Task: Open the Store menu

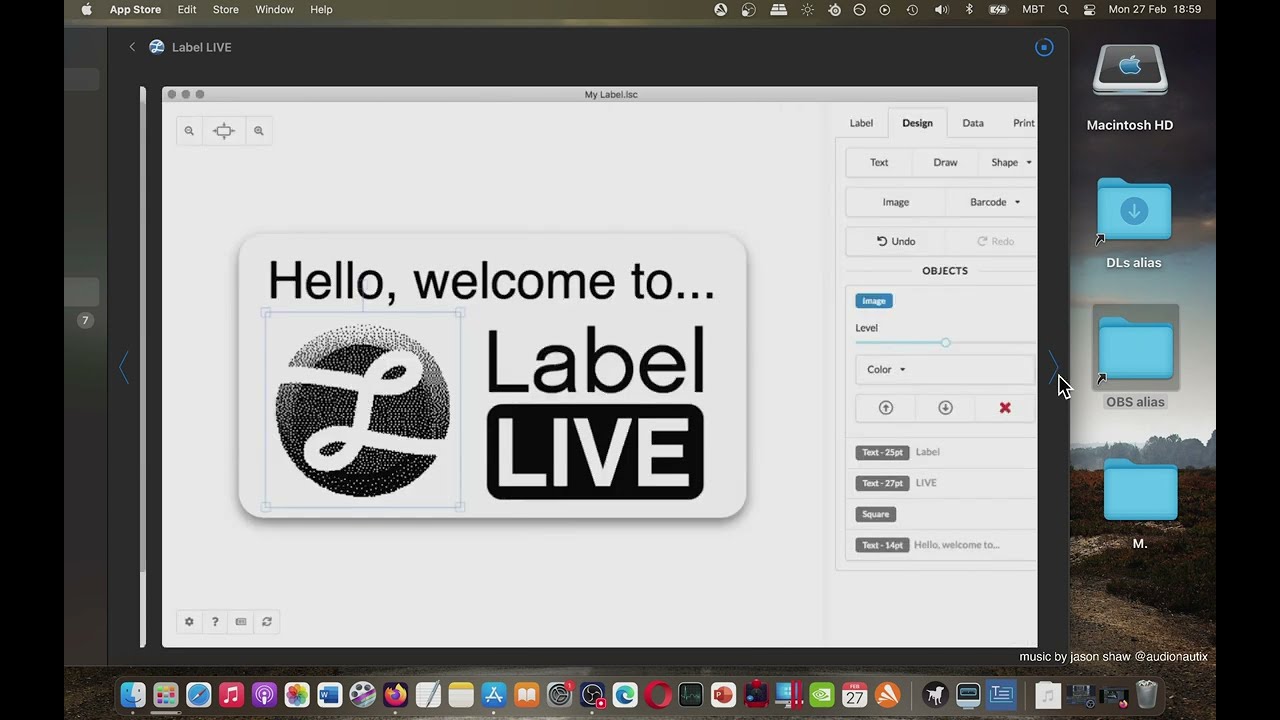Action: pyautogui.click(x=226, y=9)
